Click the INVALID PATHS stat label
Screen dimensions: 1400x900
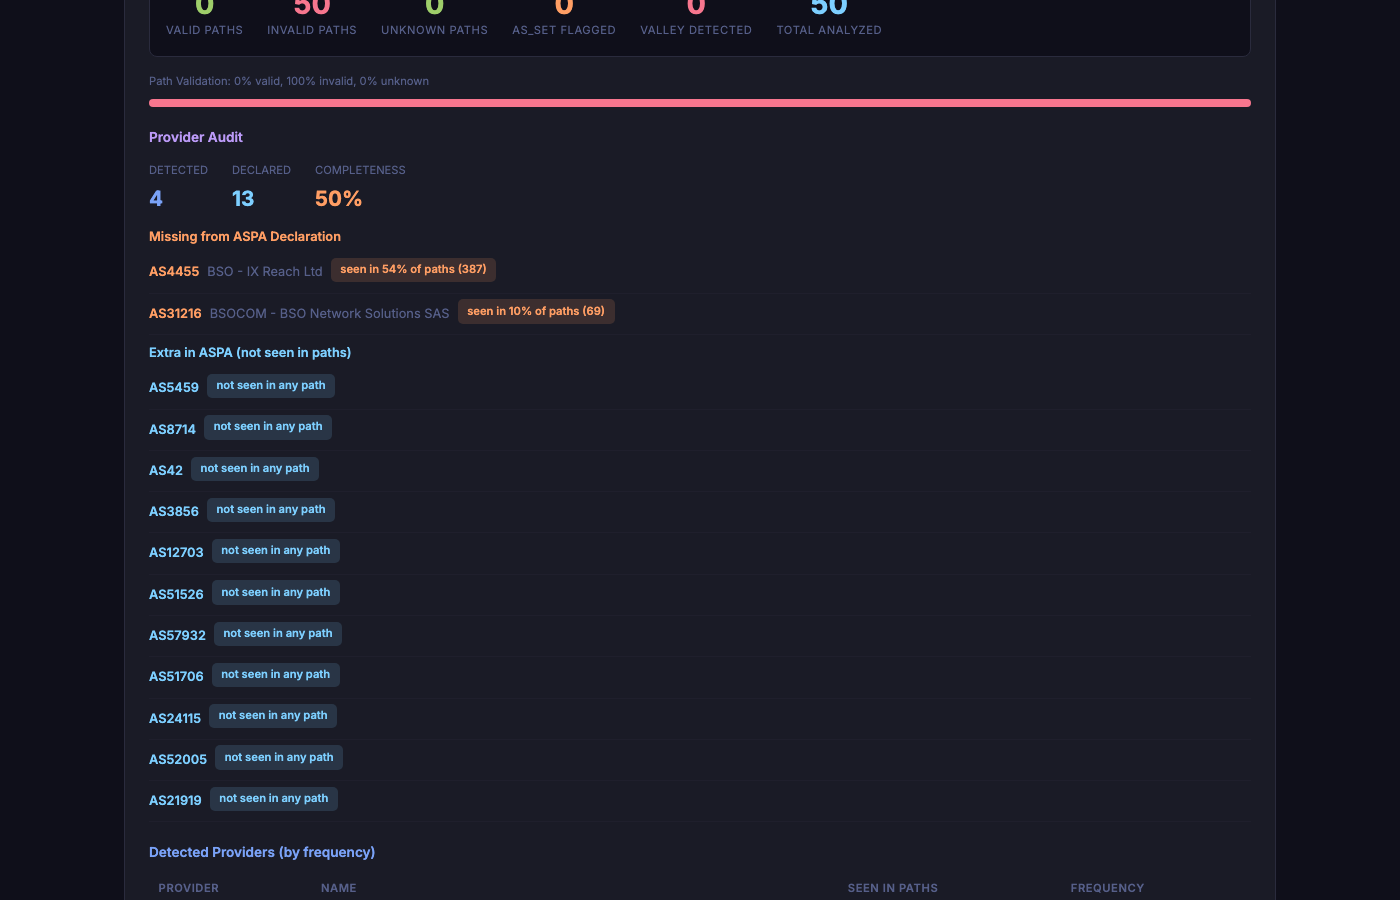coord(312,30)
